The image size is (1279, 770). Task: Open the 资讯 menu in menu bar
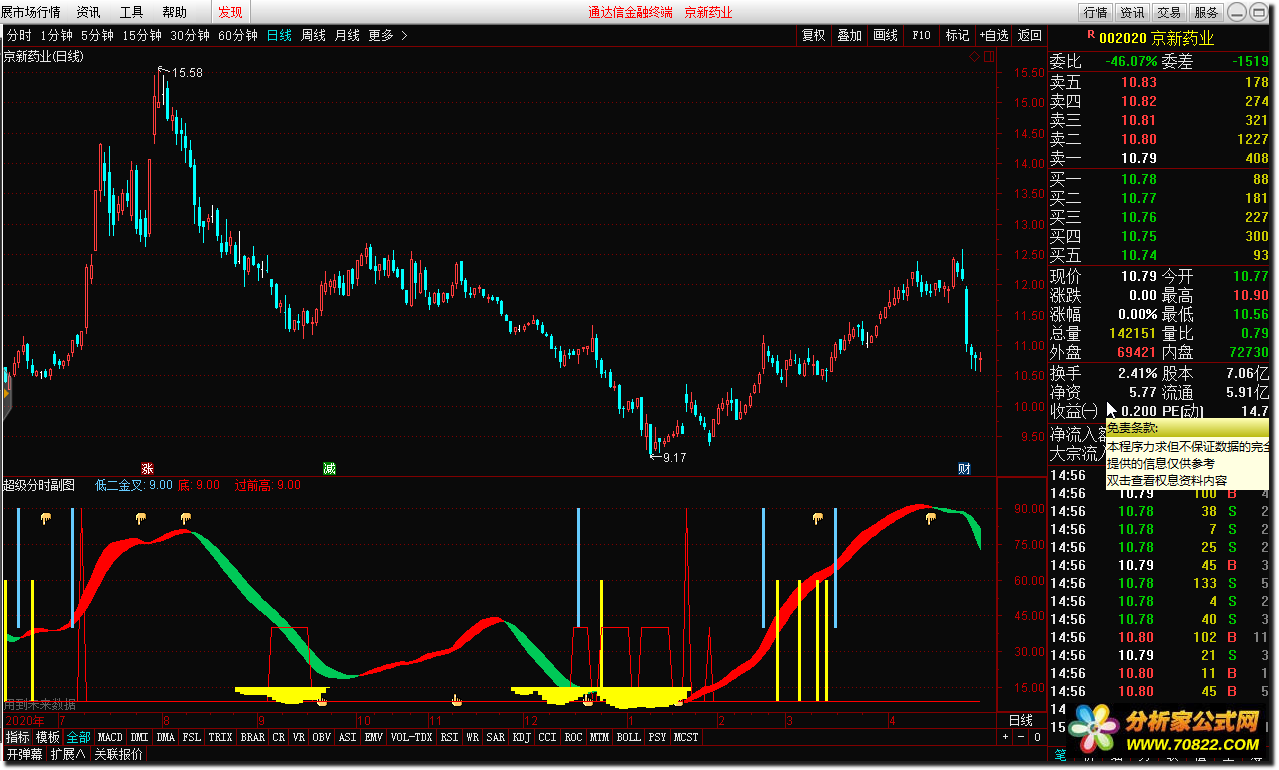88,12
